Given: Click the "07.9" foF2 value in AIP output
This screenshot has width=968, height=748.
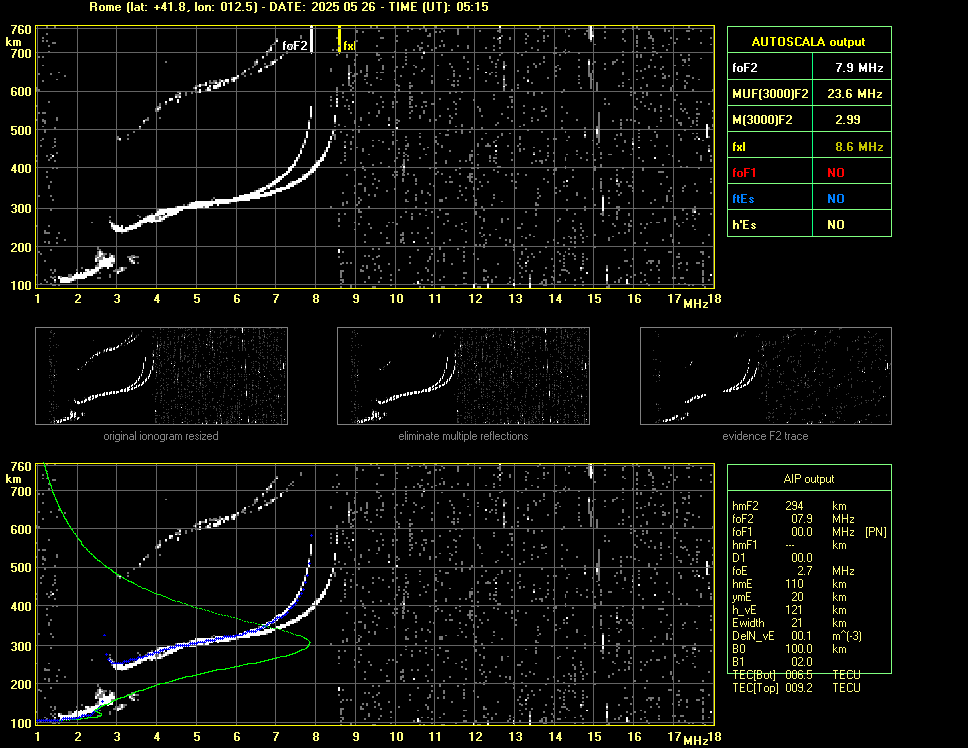Looking at the screenshot, I should point(801,519).
